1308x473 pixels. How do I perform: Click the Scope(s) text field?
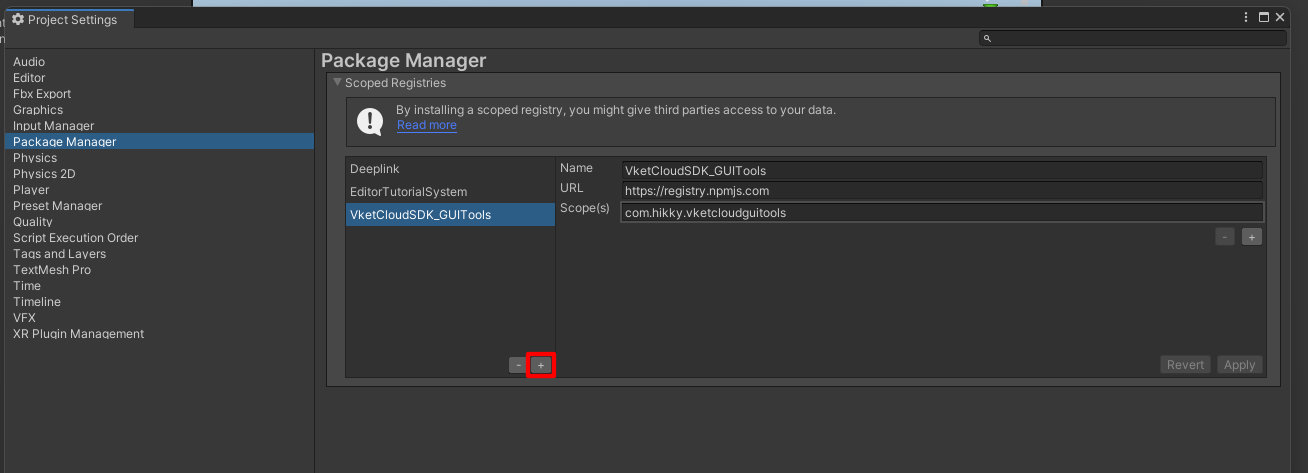tap(941, 212)
